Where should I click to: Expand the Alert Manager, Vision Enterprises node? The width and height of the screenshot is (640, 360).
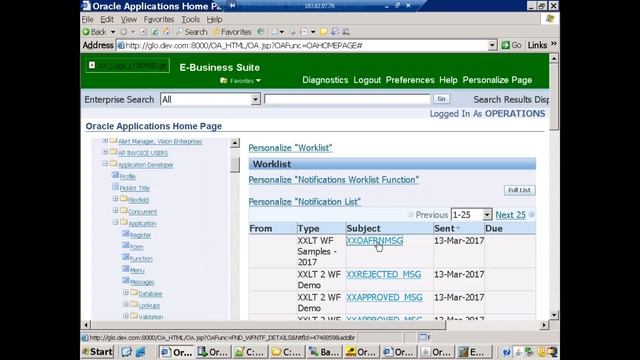point(105,140)
